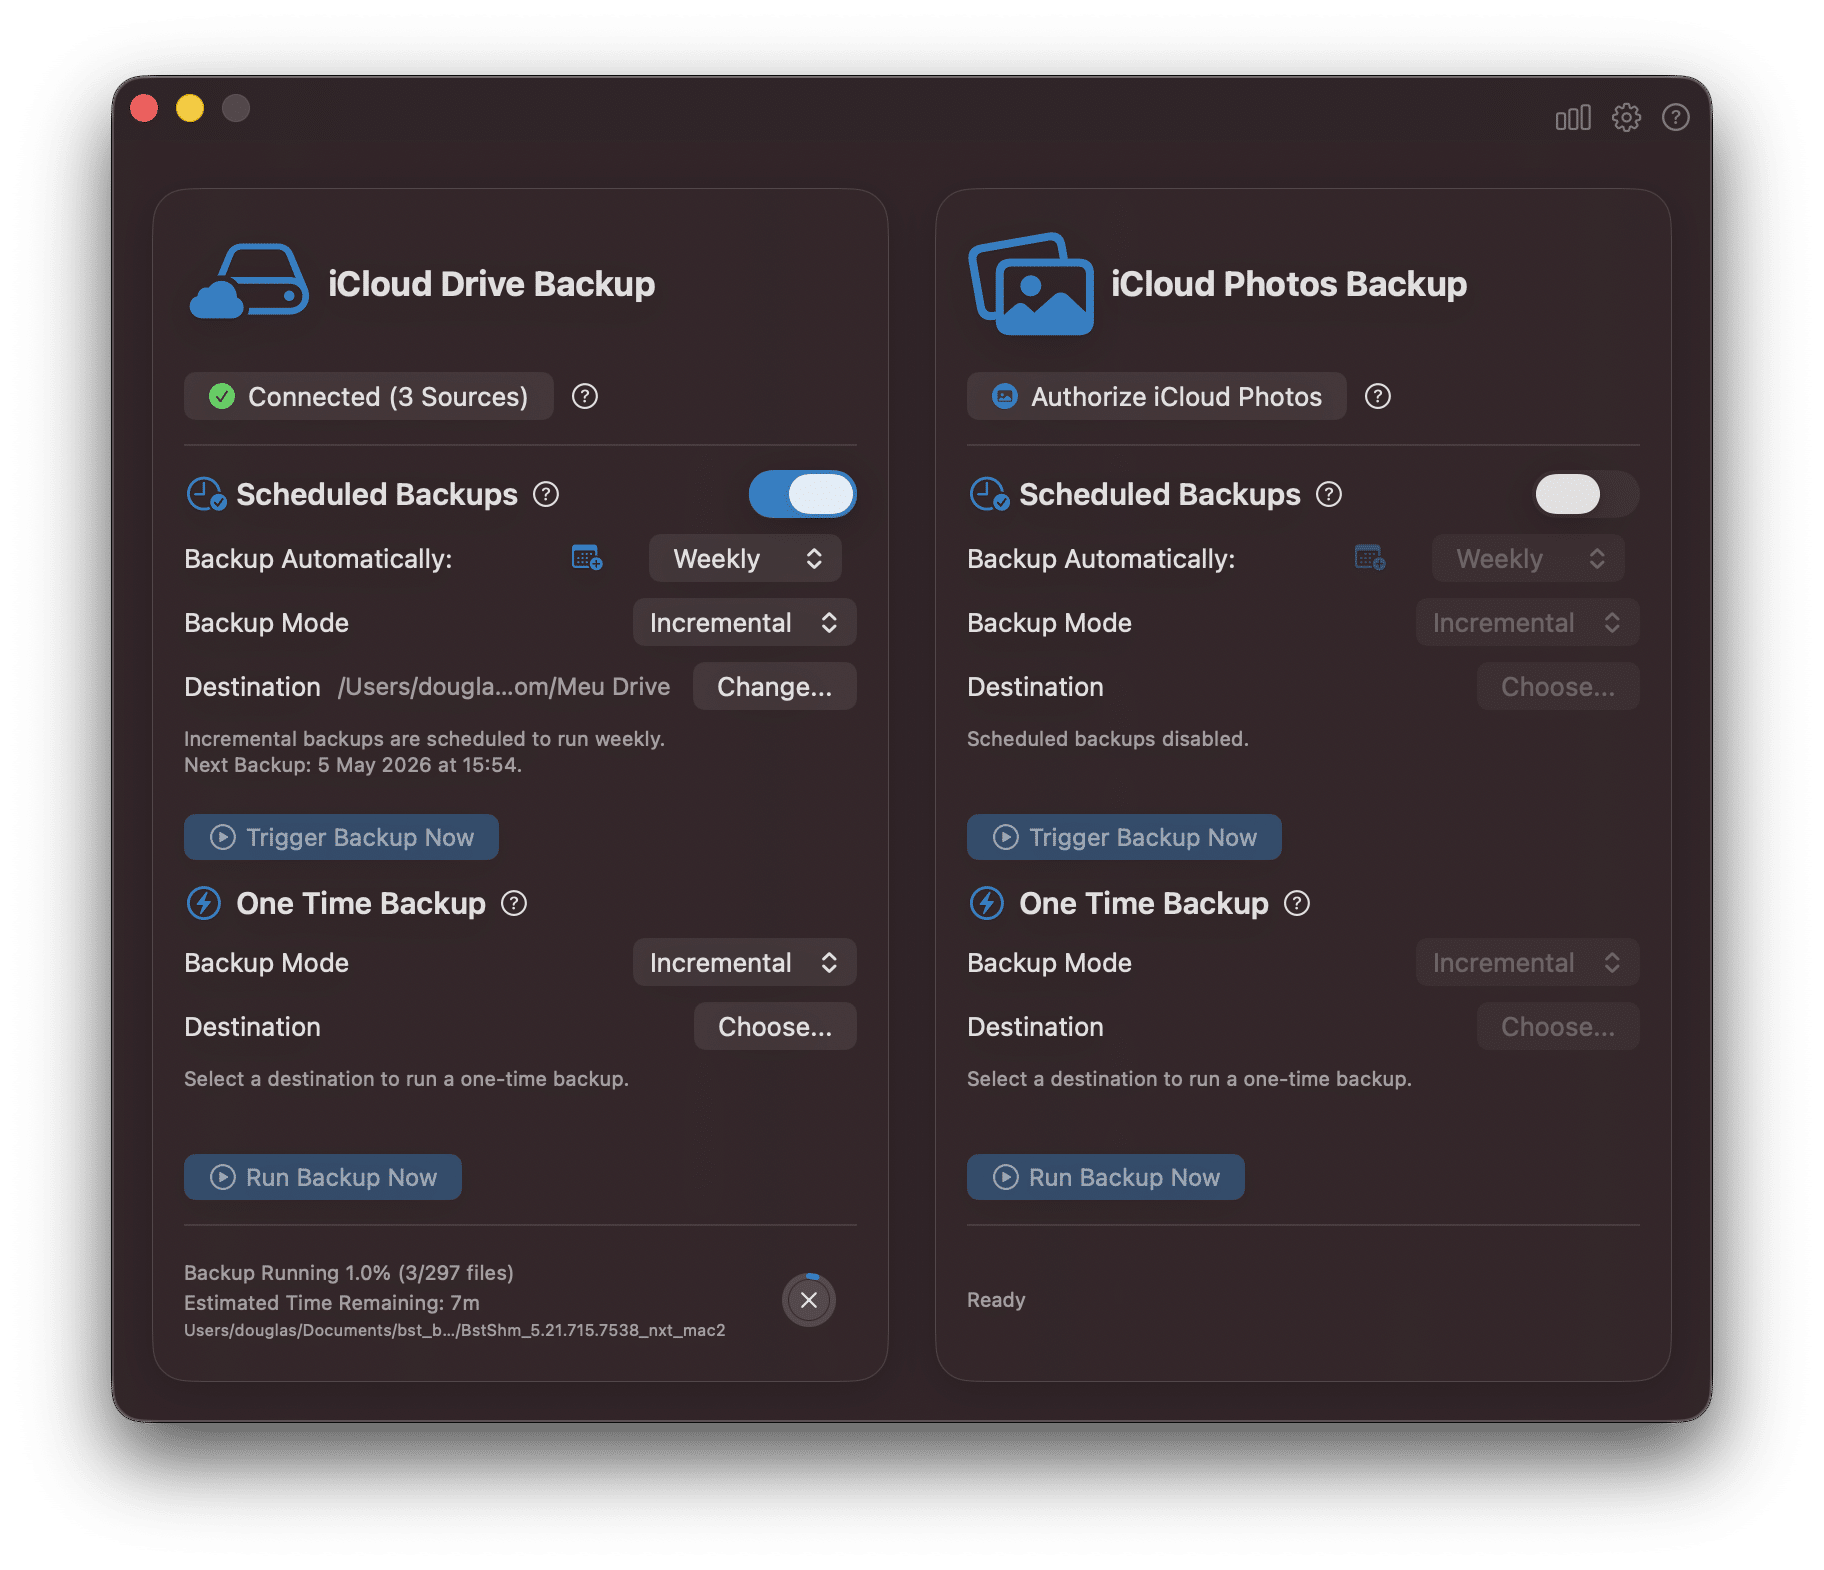Click the 'Ready' status in Photos panel
Screen dimensions: 1824x1570
pos(996,1300)
